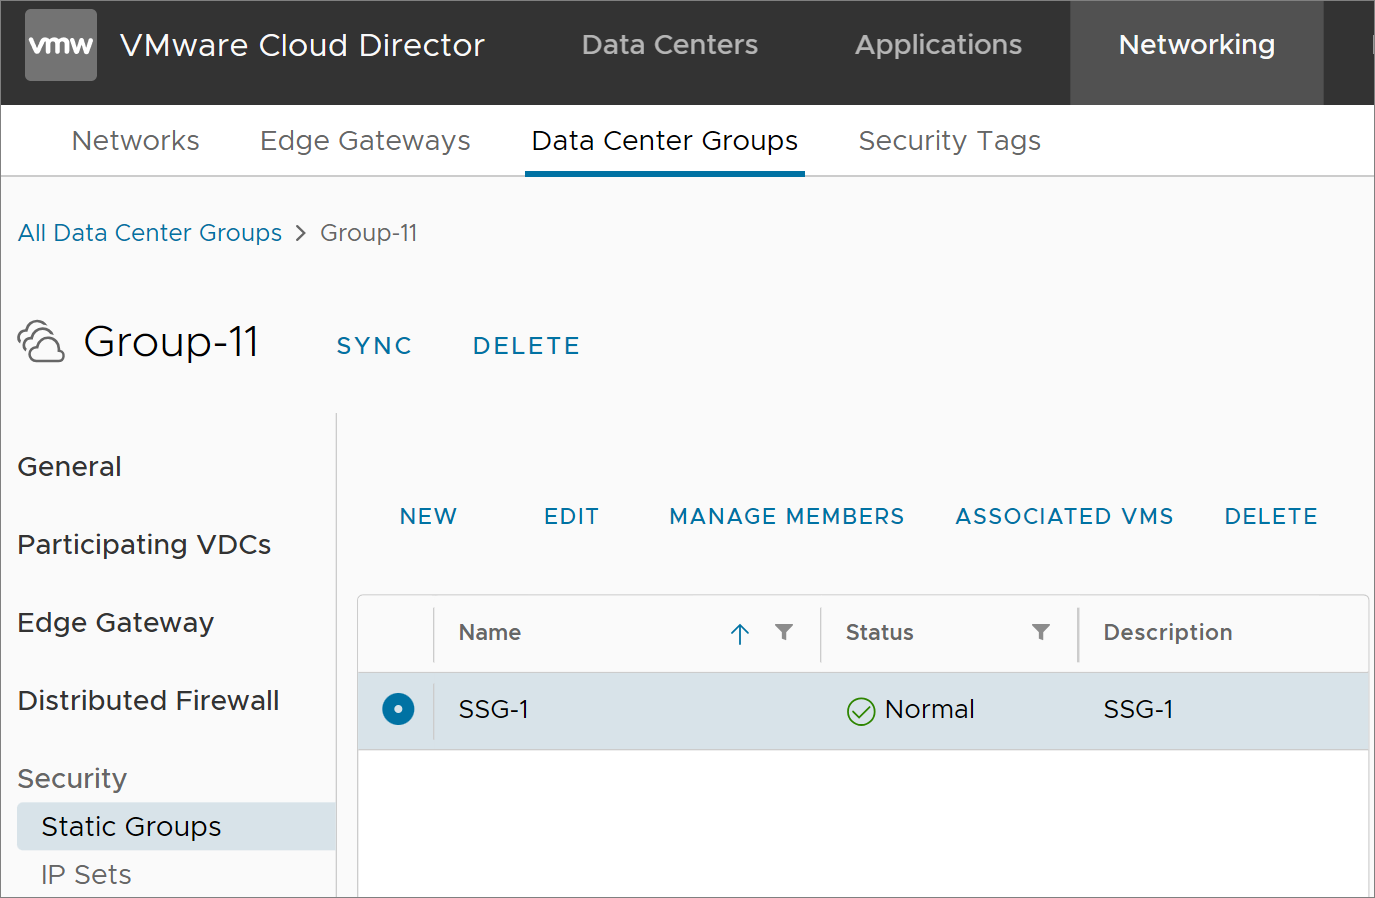Select the SSG-1 row radio button
The image size is (1375, 898).
click(x=398, y=710)
